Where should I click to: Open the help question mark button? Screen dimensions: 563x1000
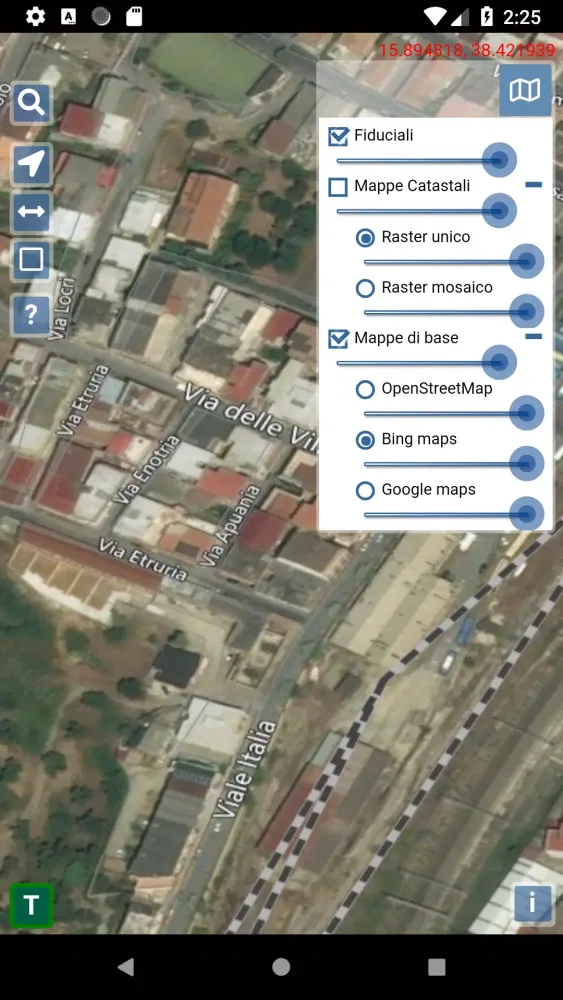[x=31, y=314]
